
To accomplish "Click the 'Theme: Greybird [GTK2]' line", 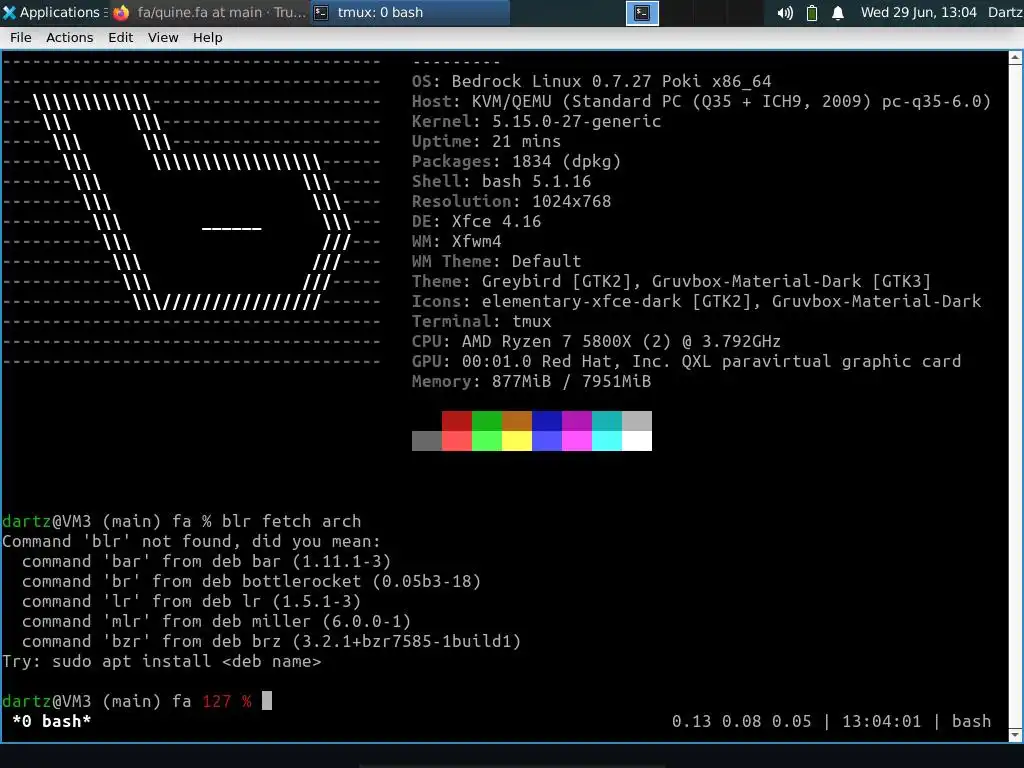I will point(671,281).
